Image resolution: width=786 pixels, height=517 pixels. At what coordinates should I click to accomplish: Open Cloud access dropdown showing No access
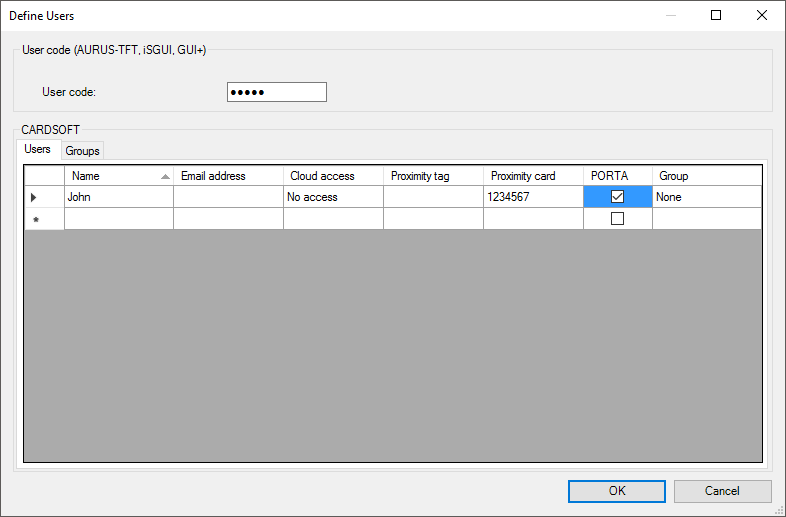(x=333, y=197)
